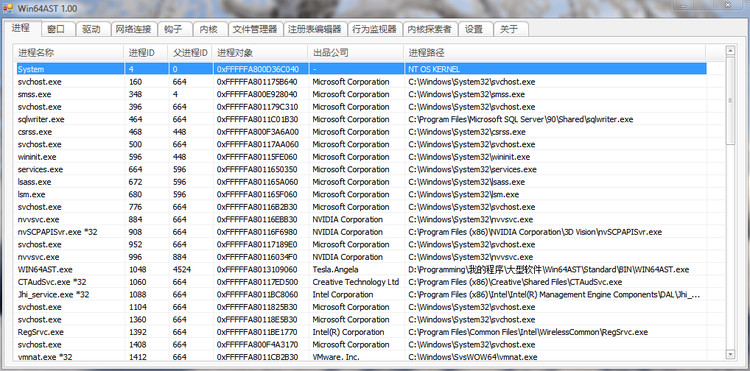Select the nvSCPAPISvr.exe *32 row

coord(361,232)
